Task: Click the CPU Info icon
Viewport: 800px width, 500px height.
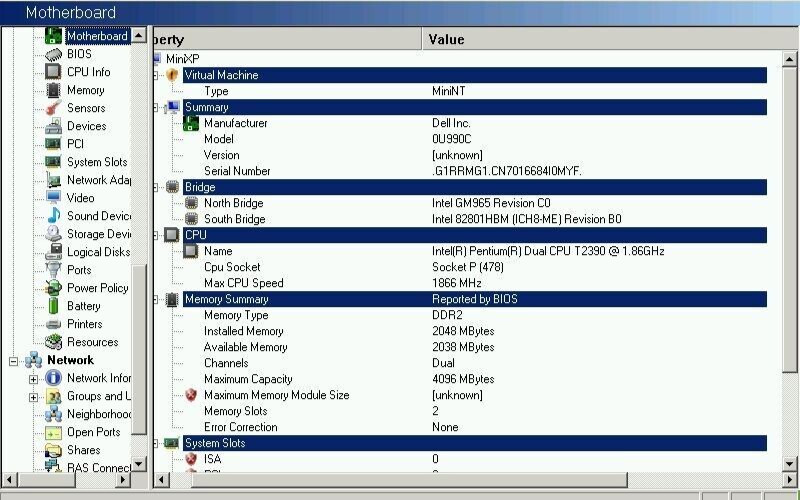Action: click(x=53, y=72)
